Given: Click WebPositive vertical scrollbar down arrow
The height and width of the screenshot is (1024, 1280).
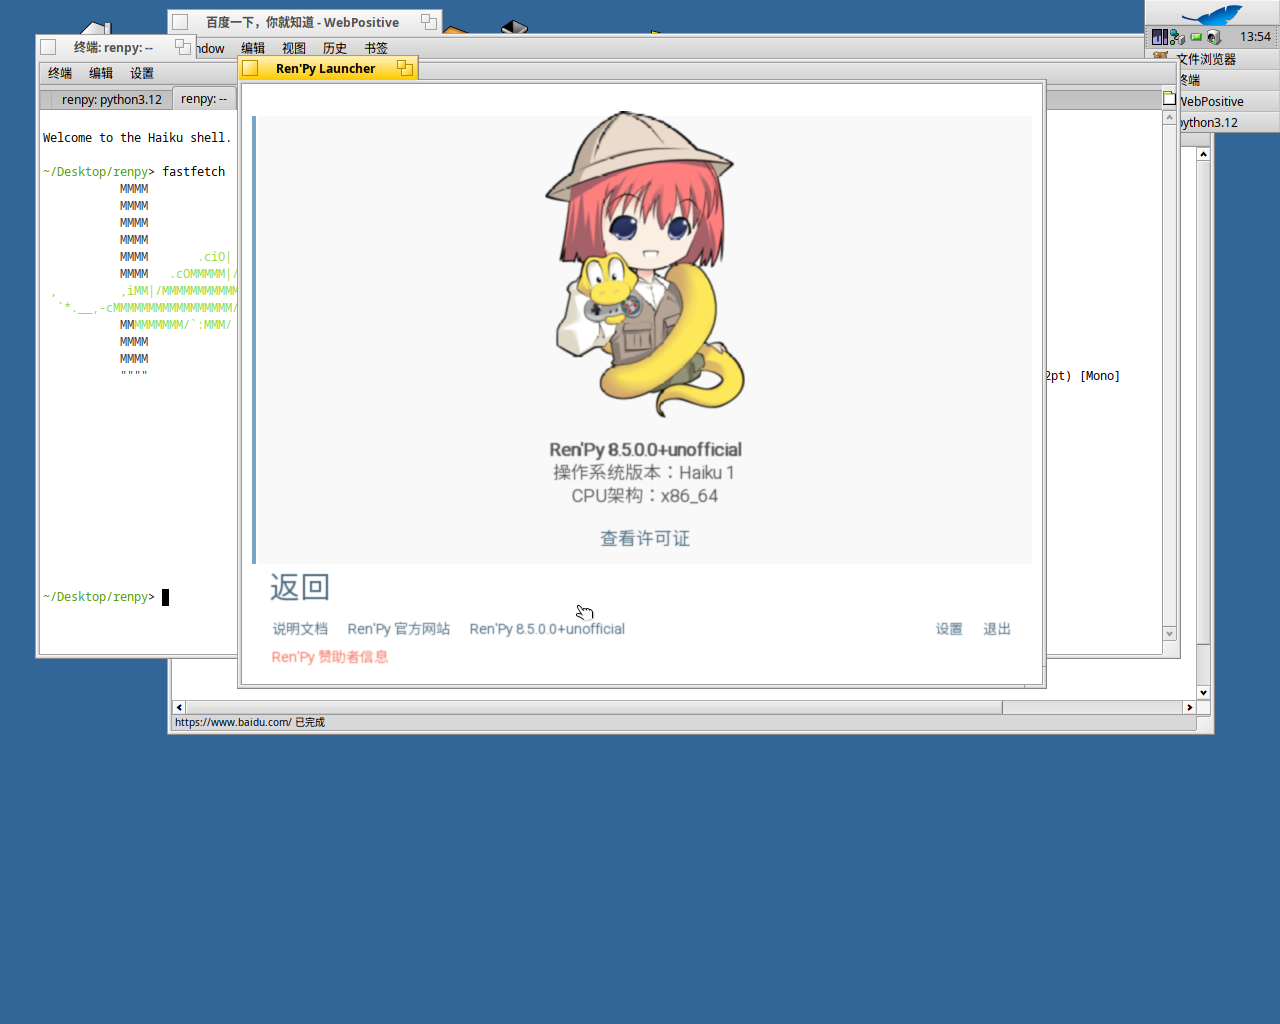Looking at the screenshot, I should (x=1203, y=692).
